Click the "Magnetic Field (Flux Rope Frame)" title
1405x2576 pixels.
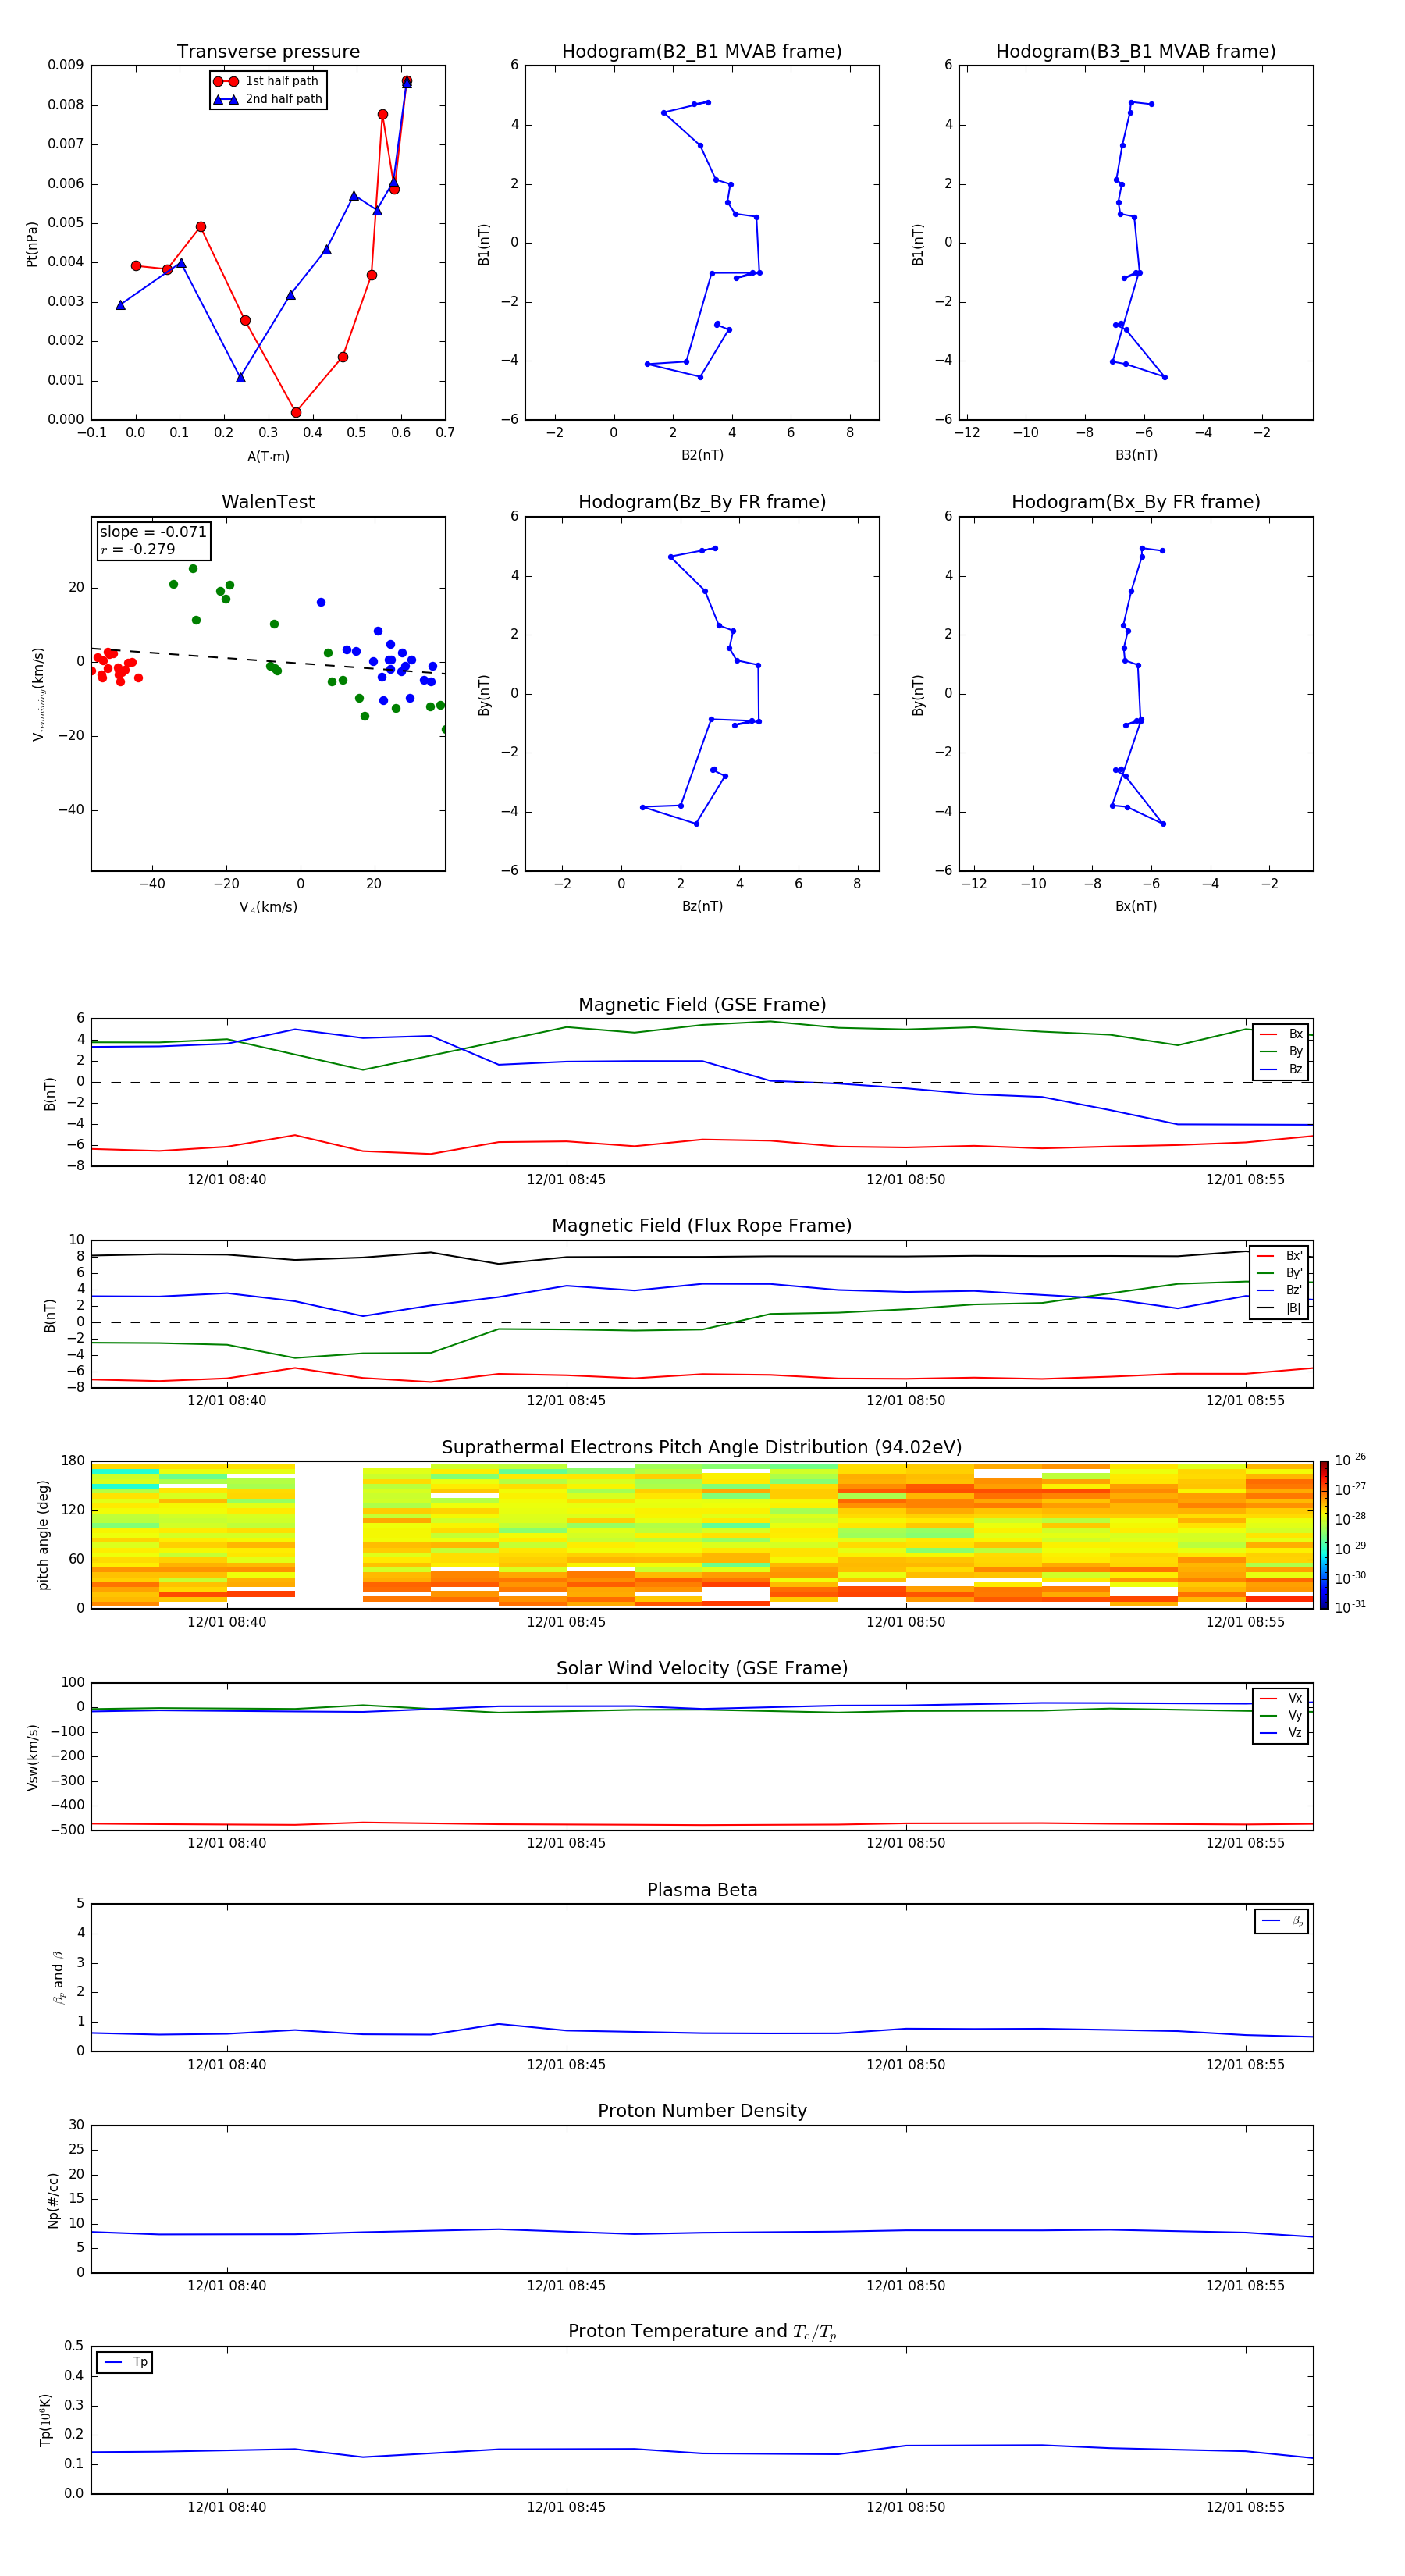(702, 1226)
